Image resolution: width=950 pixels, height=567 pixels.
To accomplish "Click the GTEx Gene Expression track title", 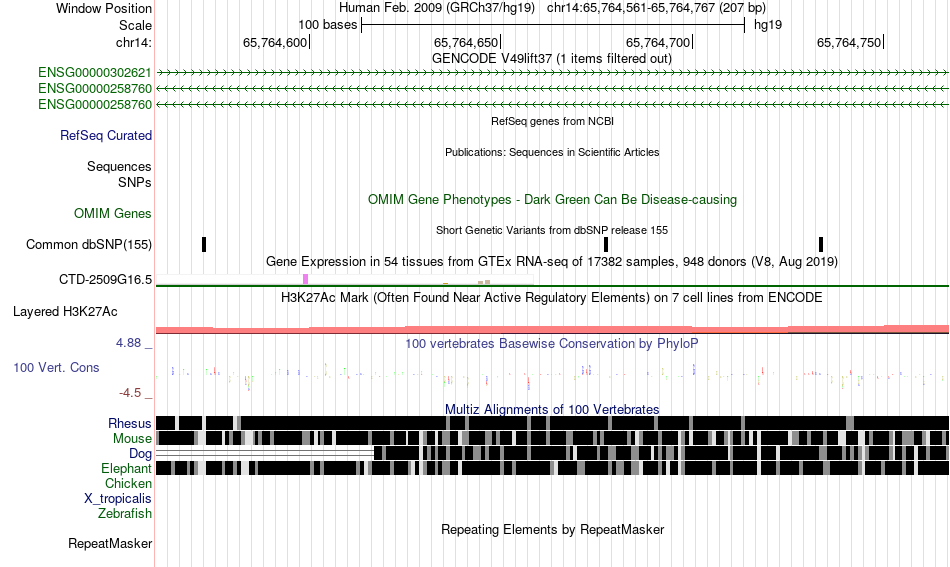I will (x=552, y=262).
